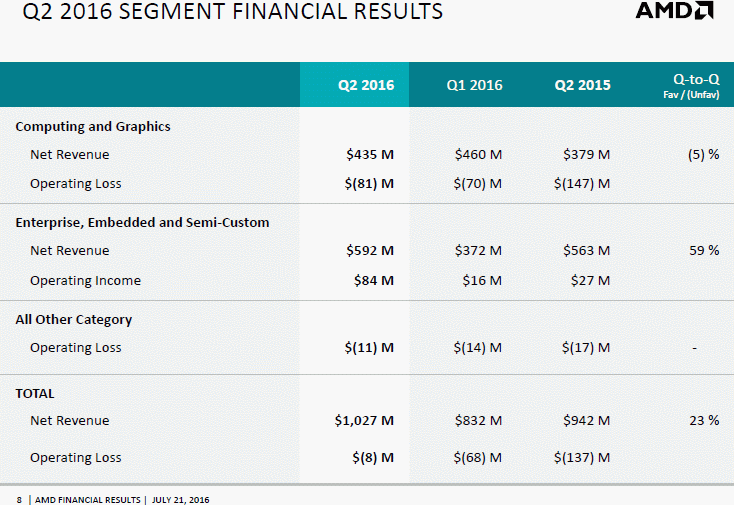Click the AMD logo
This screenshot has width=734, height=505.
point(674,10)
